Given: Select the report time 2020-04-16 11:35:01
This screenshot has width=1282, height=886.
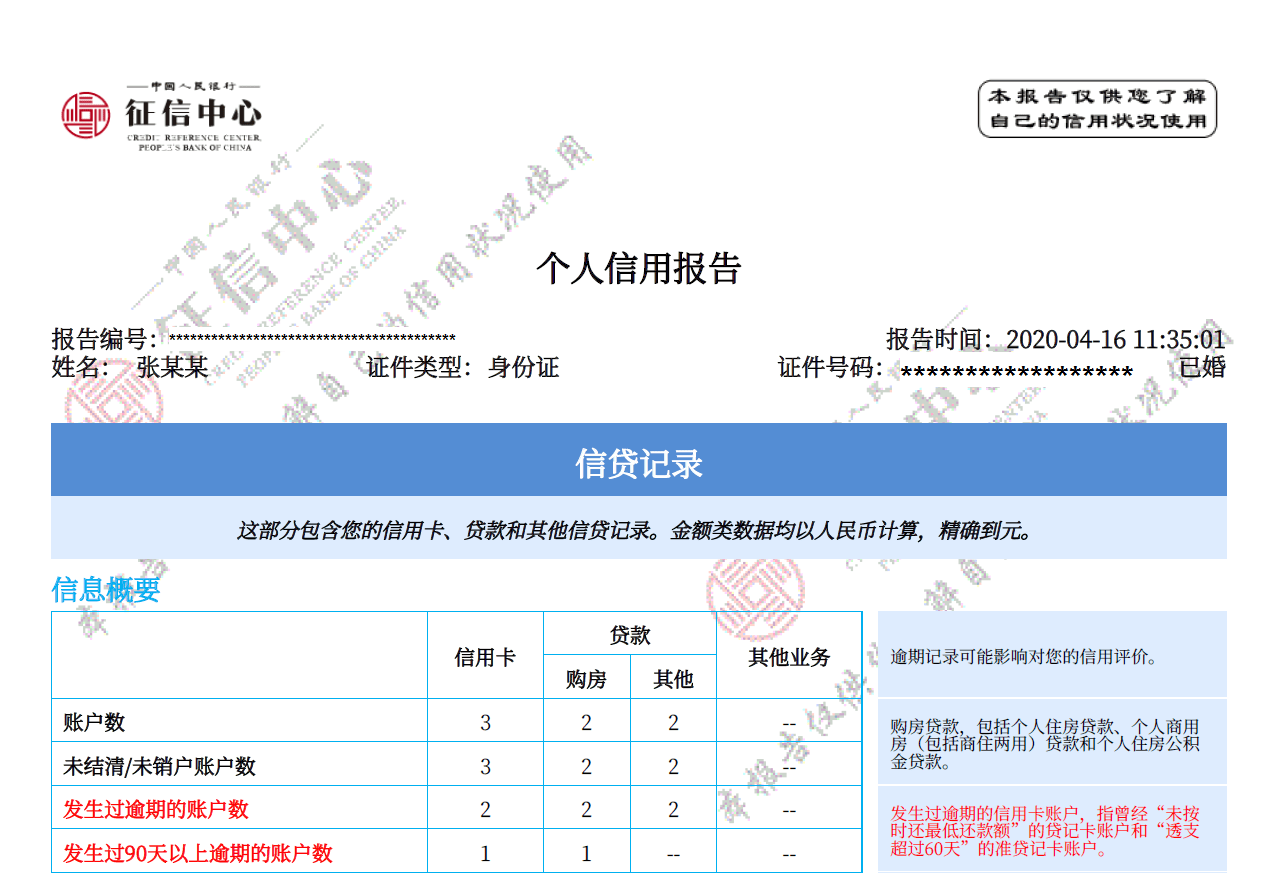Looking at the screenshot, I should [1115, 339].
